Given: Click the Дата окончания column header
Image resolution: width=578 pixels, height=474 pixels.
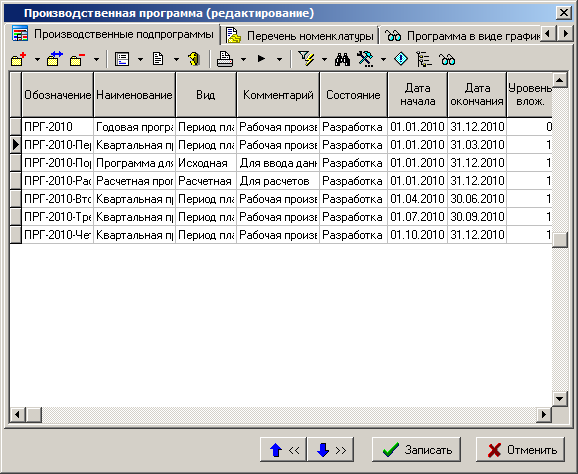Looking at the screenshot, I should click(x=477, y=95).
